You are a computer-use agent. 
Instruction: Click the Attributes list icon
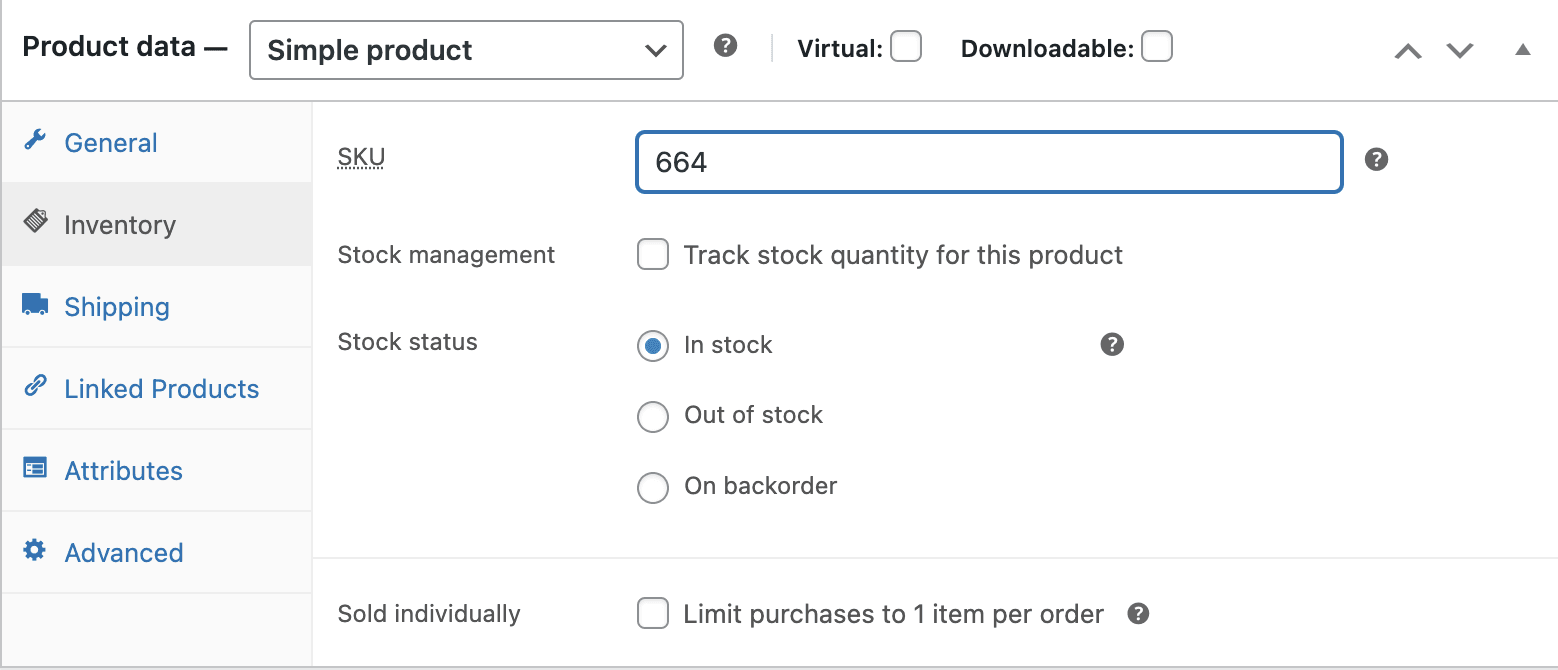[34, 470]
